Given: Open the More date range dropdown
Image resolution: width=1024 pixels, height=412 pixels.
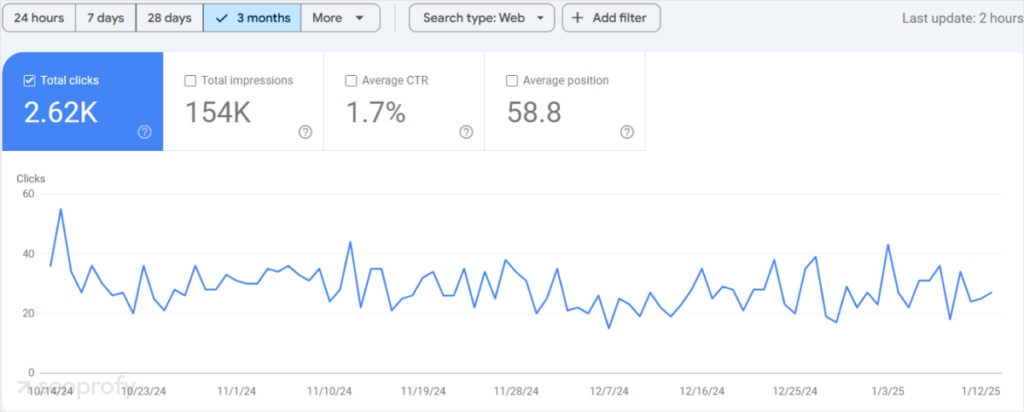Looking at the screenshot, I should (x=340, y=18).
